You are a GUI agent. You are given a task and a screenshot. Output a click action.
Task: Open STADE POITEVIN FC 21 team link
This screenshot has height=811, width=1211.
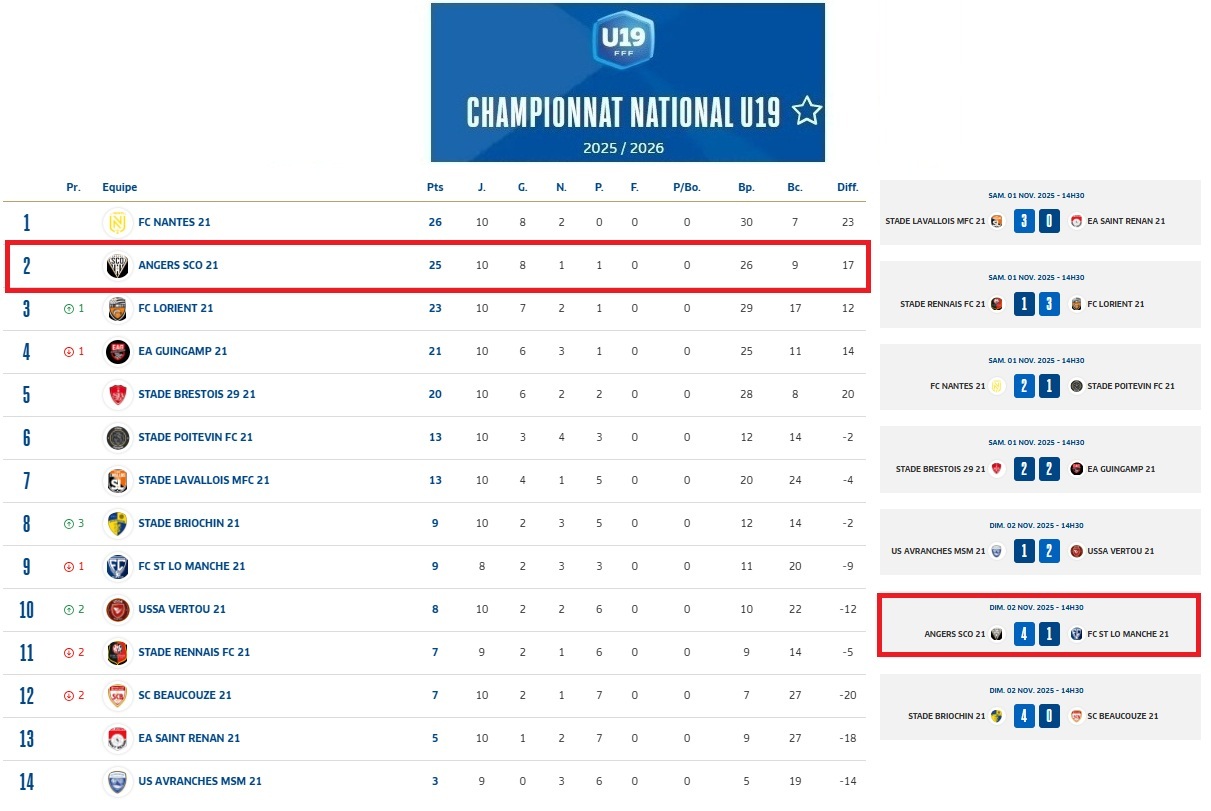[x=195, y=437]
